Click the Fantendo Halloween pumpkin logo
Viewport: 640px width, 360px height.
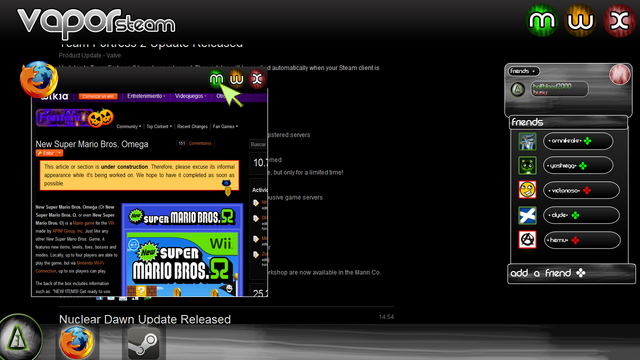[75, 118]
